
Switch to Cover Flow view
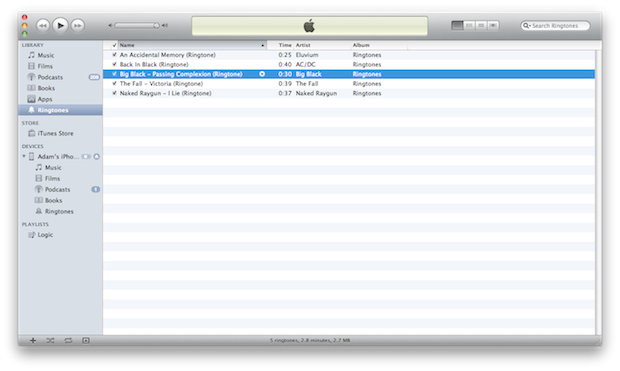click(493, 25)
